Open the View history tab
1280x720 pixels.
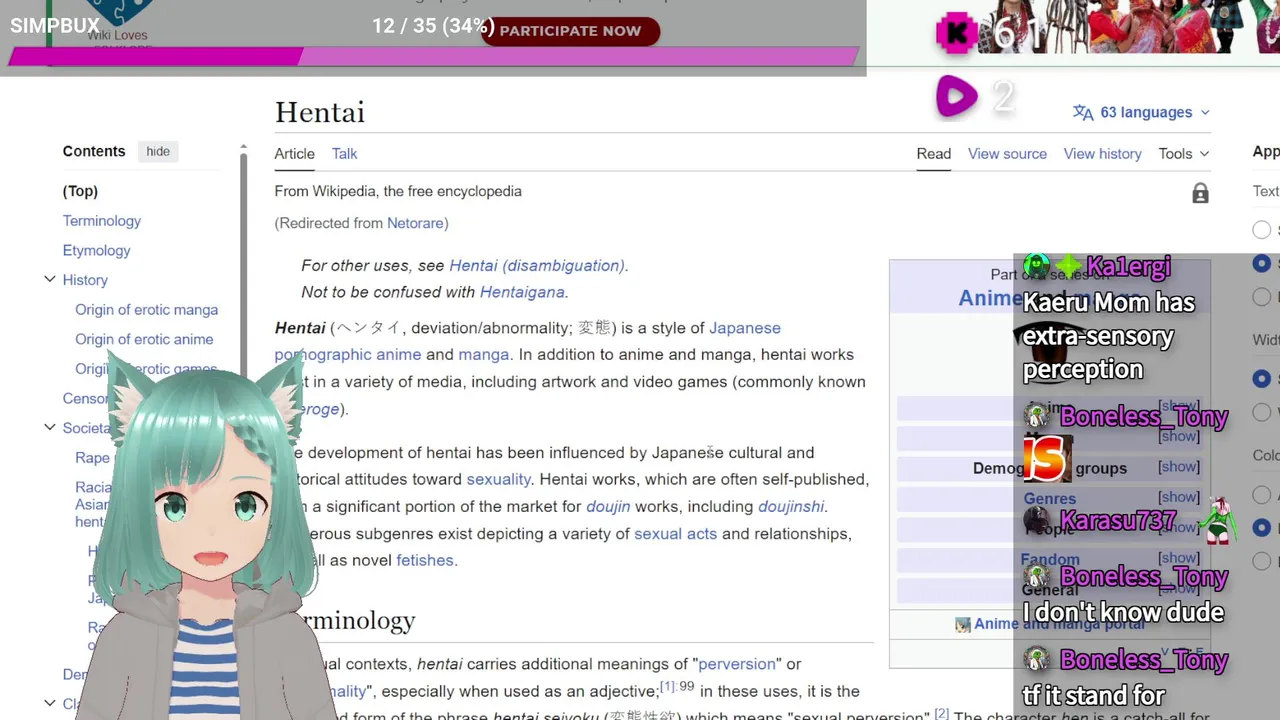pos(1102,153)
